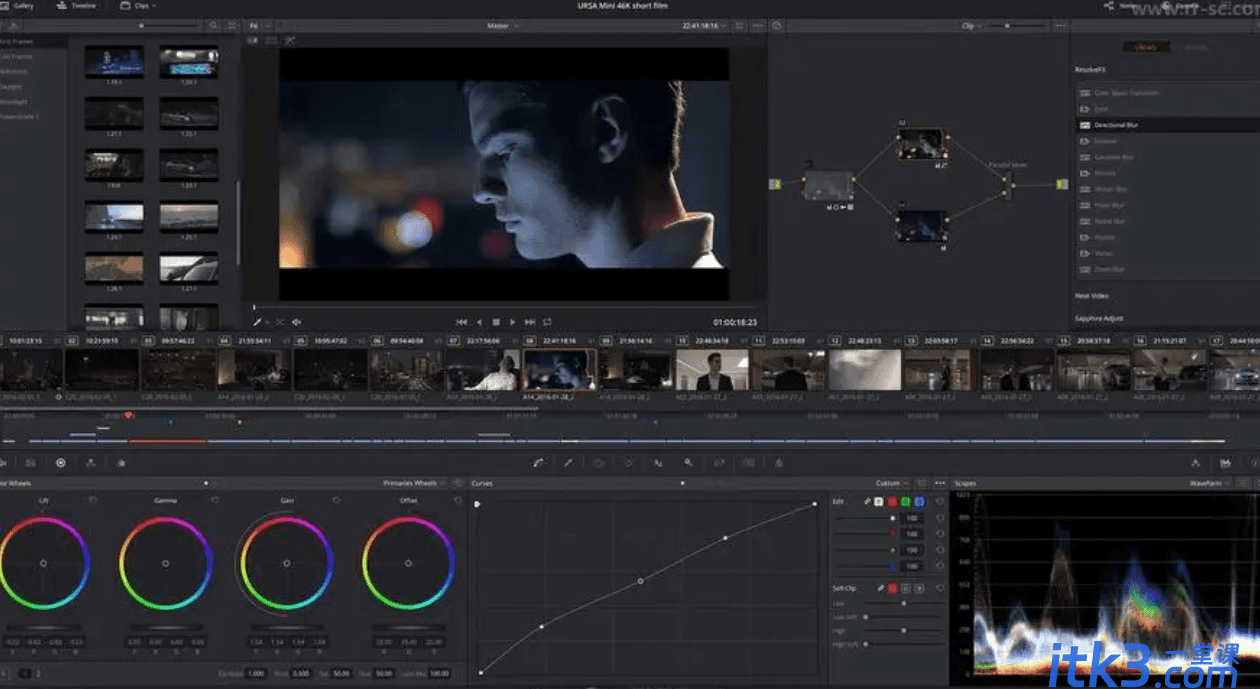Open the 3D stereoscopic palette

[748, 463]
